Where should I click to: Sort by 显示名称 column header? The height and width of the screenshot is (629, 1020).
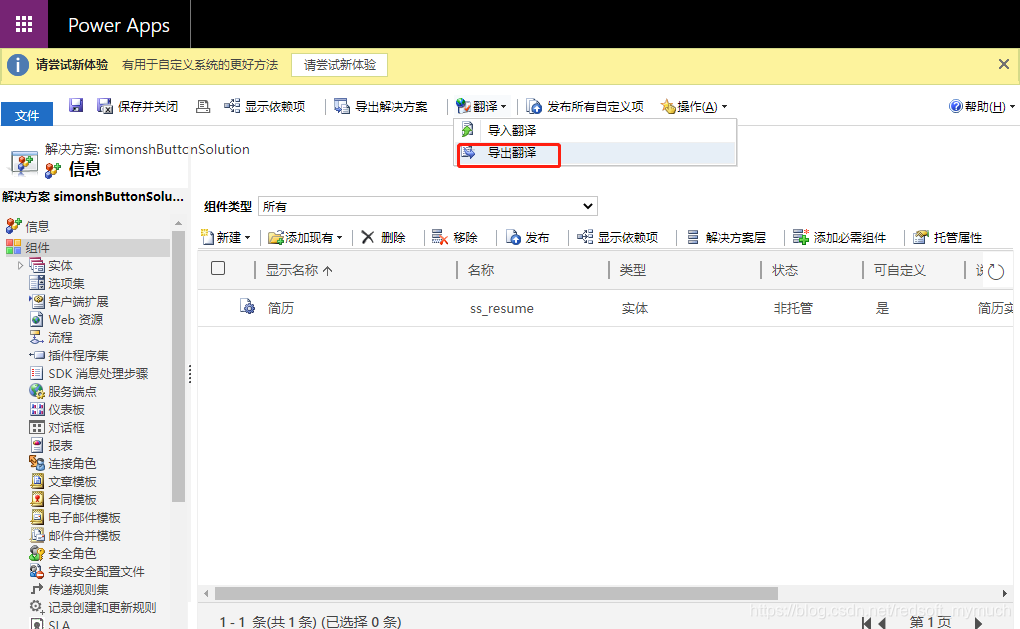tap(299, 270)
